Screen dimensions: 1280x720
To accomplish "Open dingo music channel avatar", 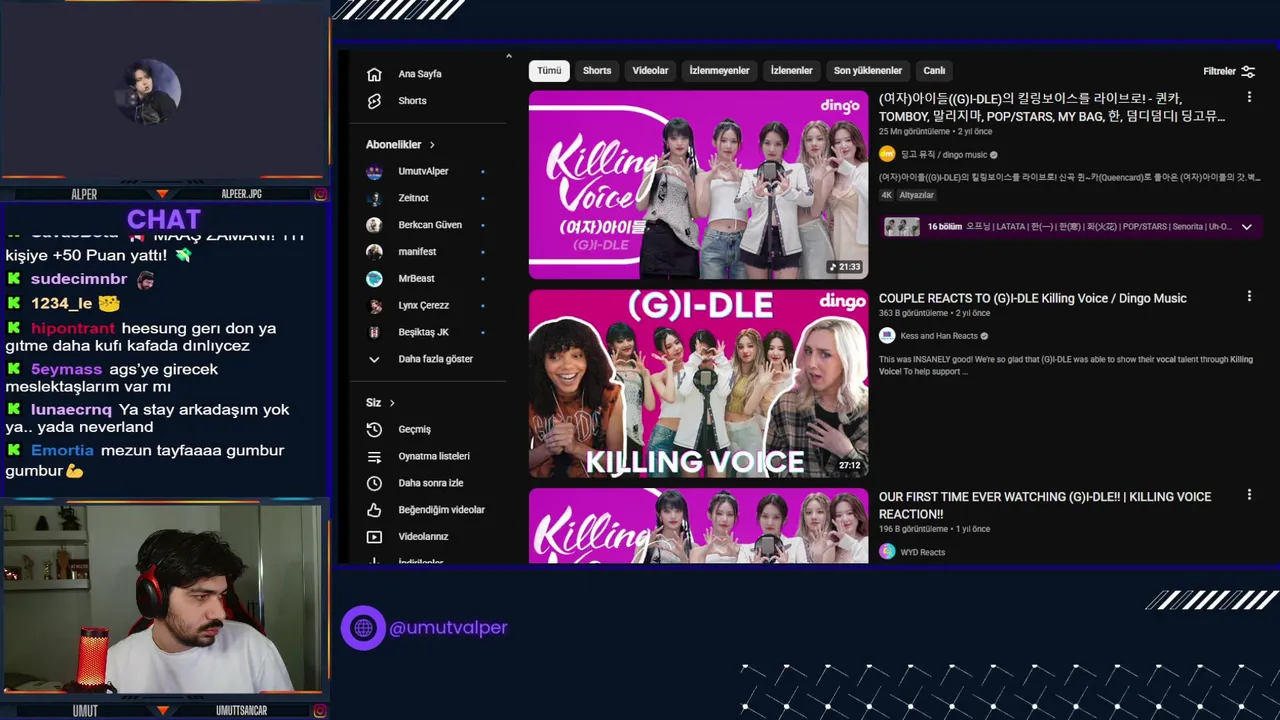I will [x=887, y=154].
